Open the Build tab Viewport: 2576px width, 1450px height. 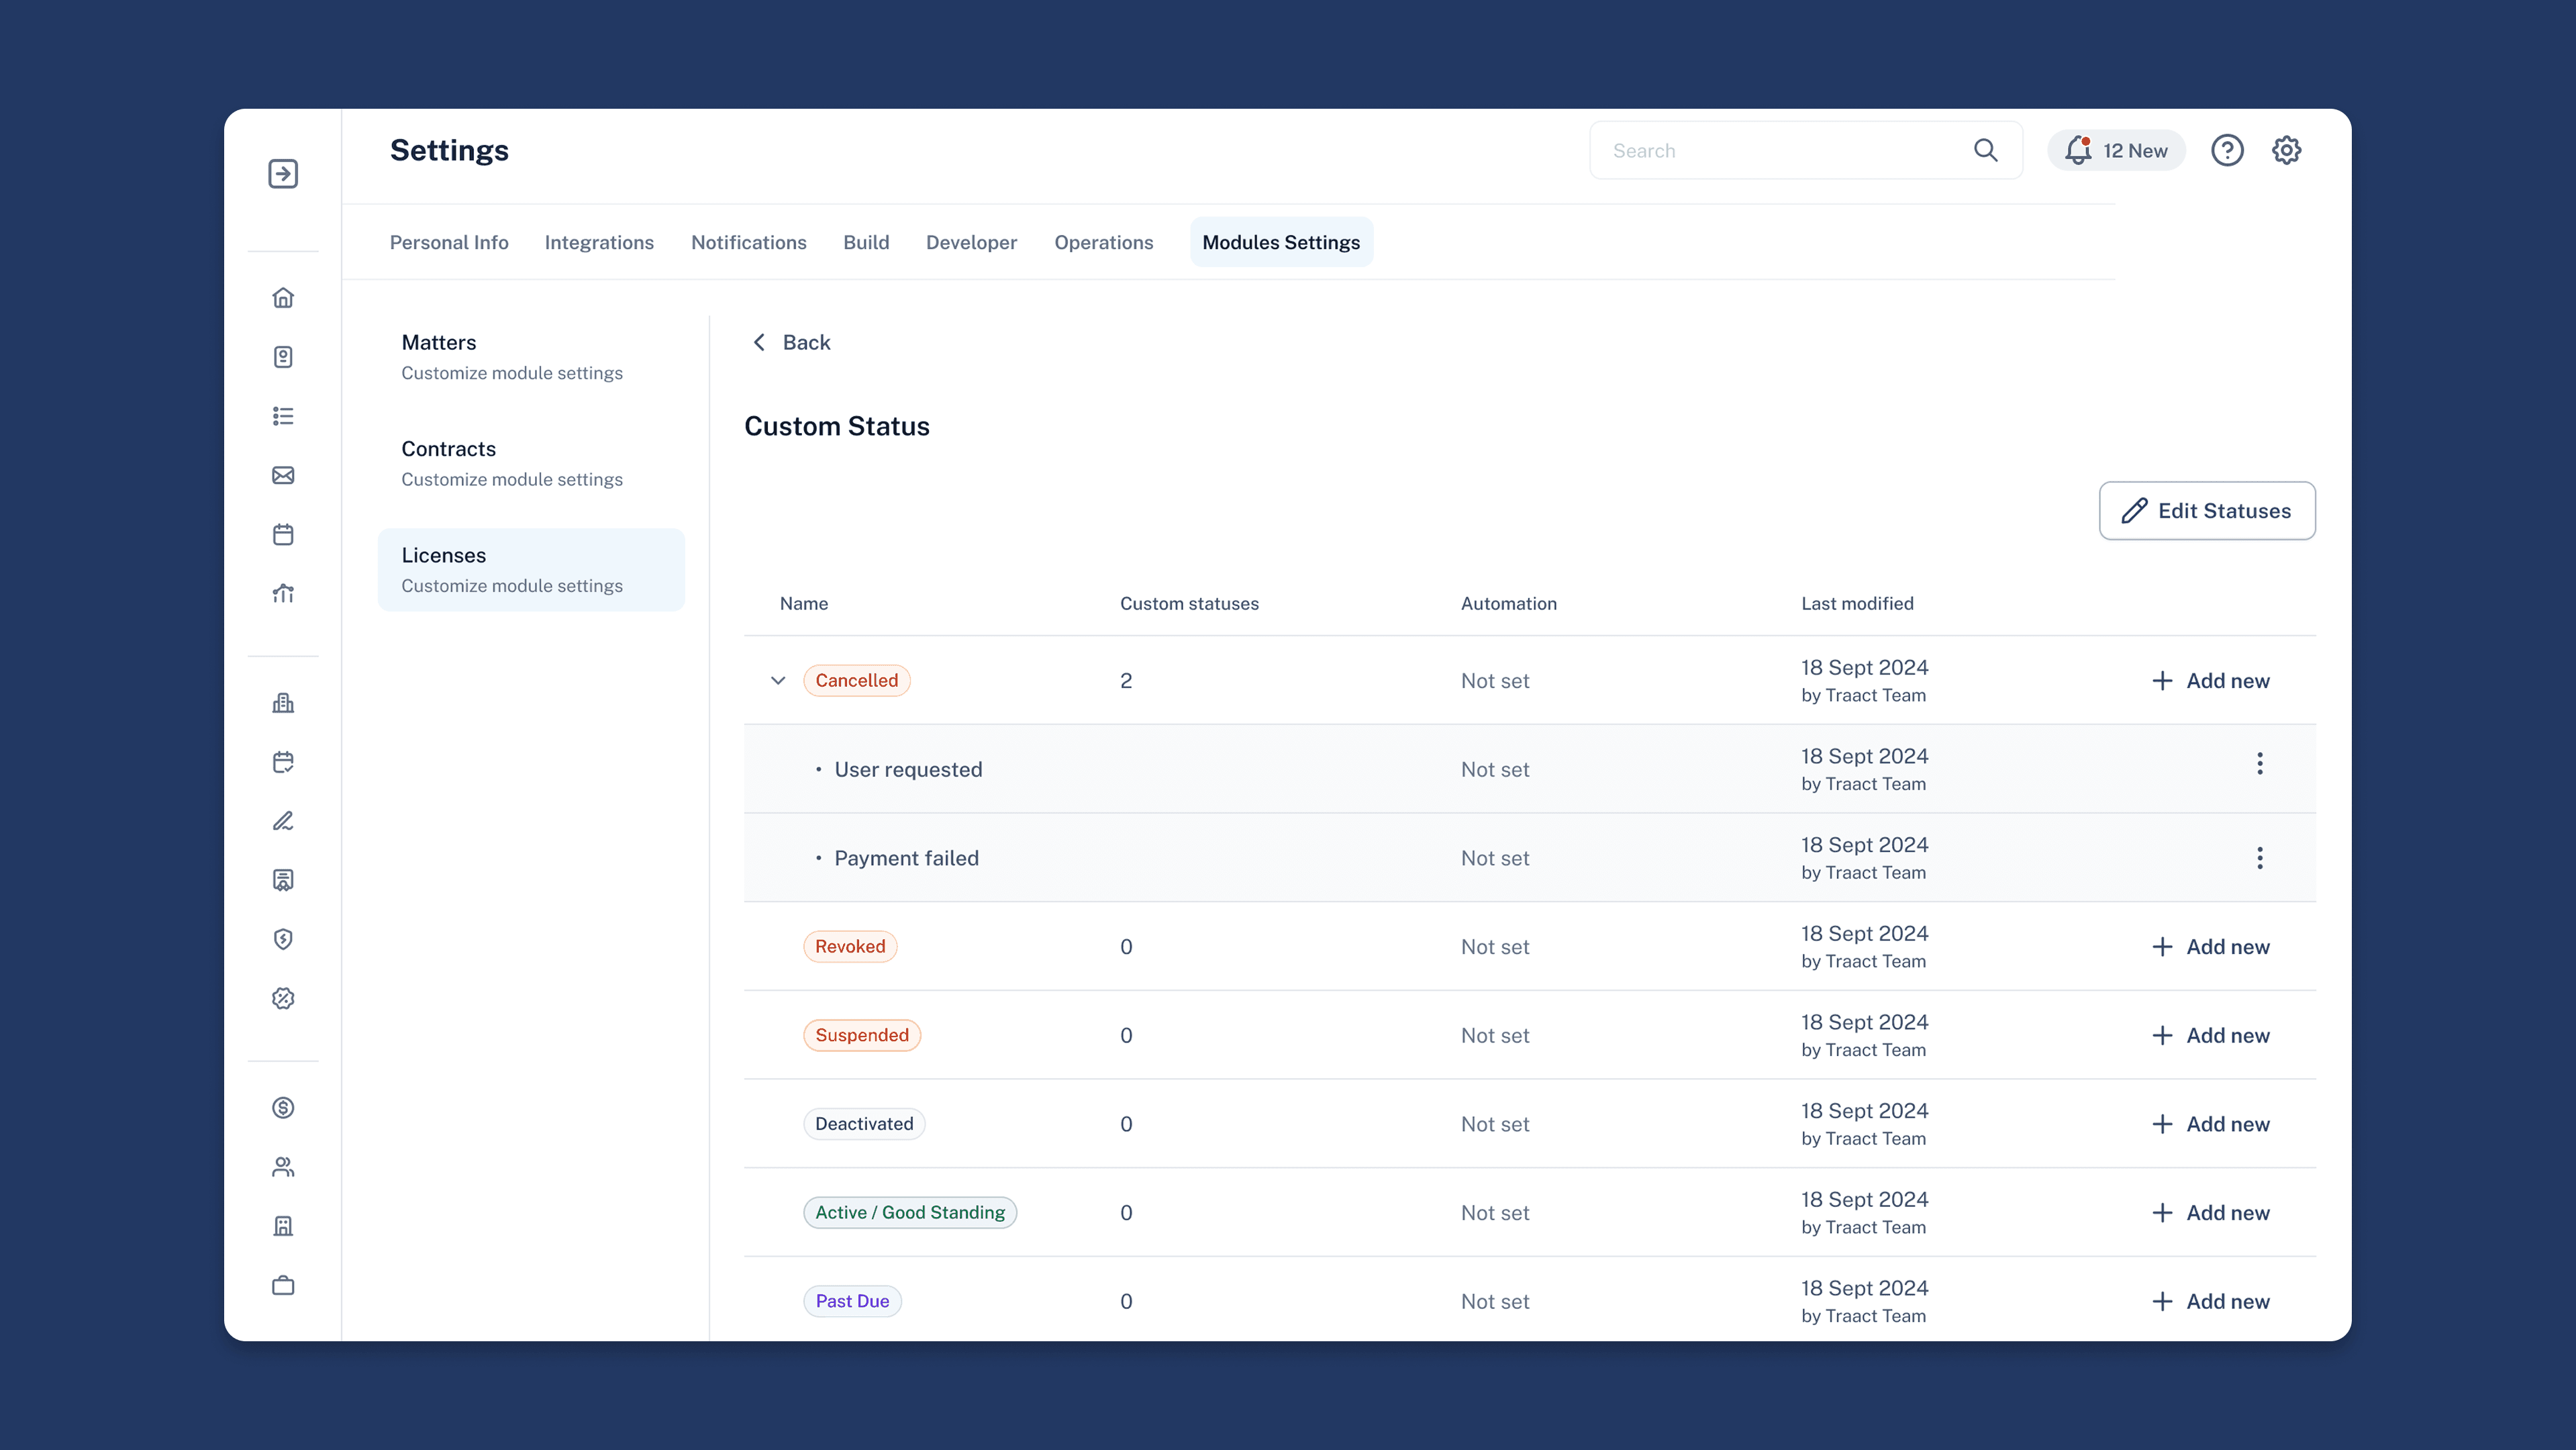coord(866,242)
